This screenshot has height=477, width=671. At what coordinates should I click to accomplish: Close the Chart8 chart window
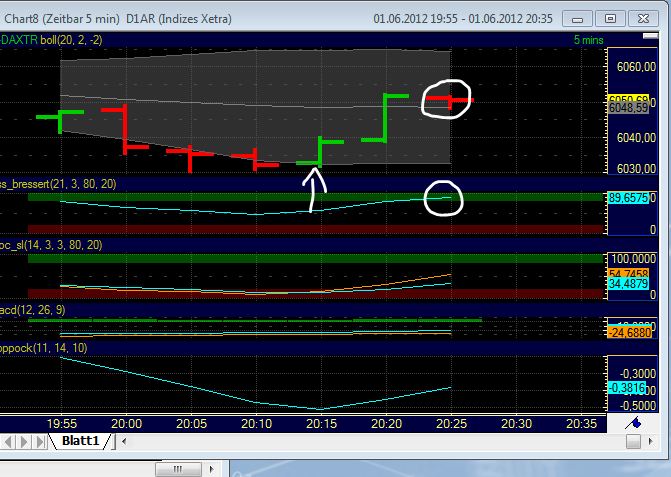click(x=643, y=19)
